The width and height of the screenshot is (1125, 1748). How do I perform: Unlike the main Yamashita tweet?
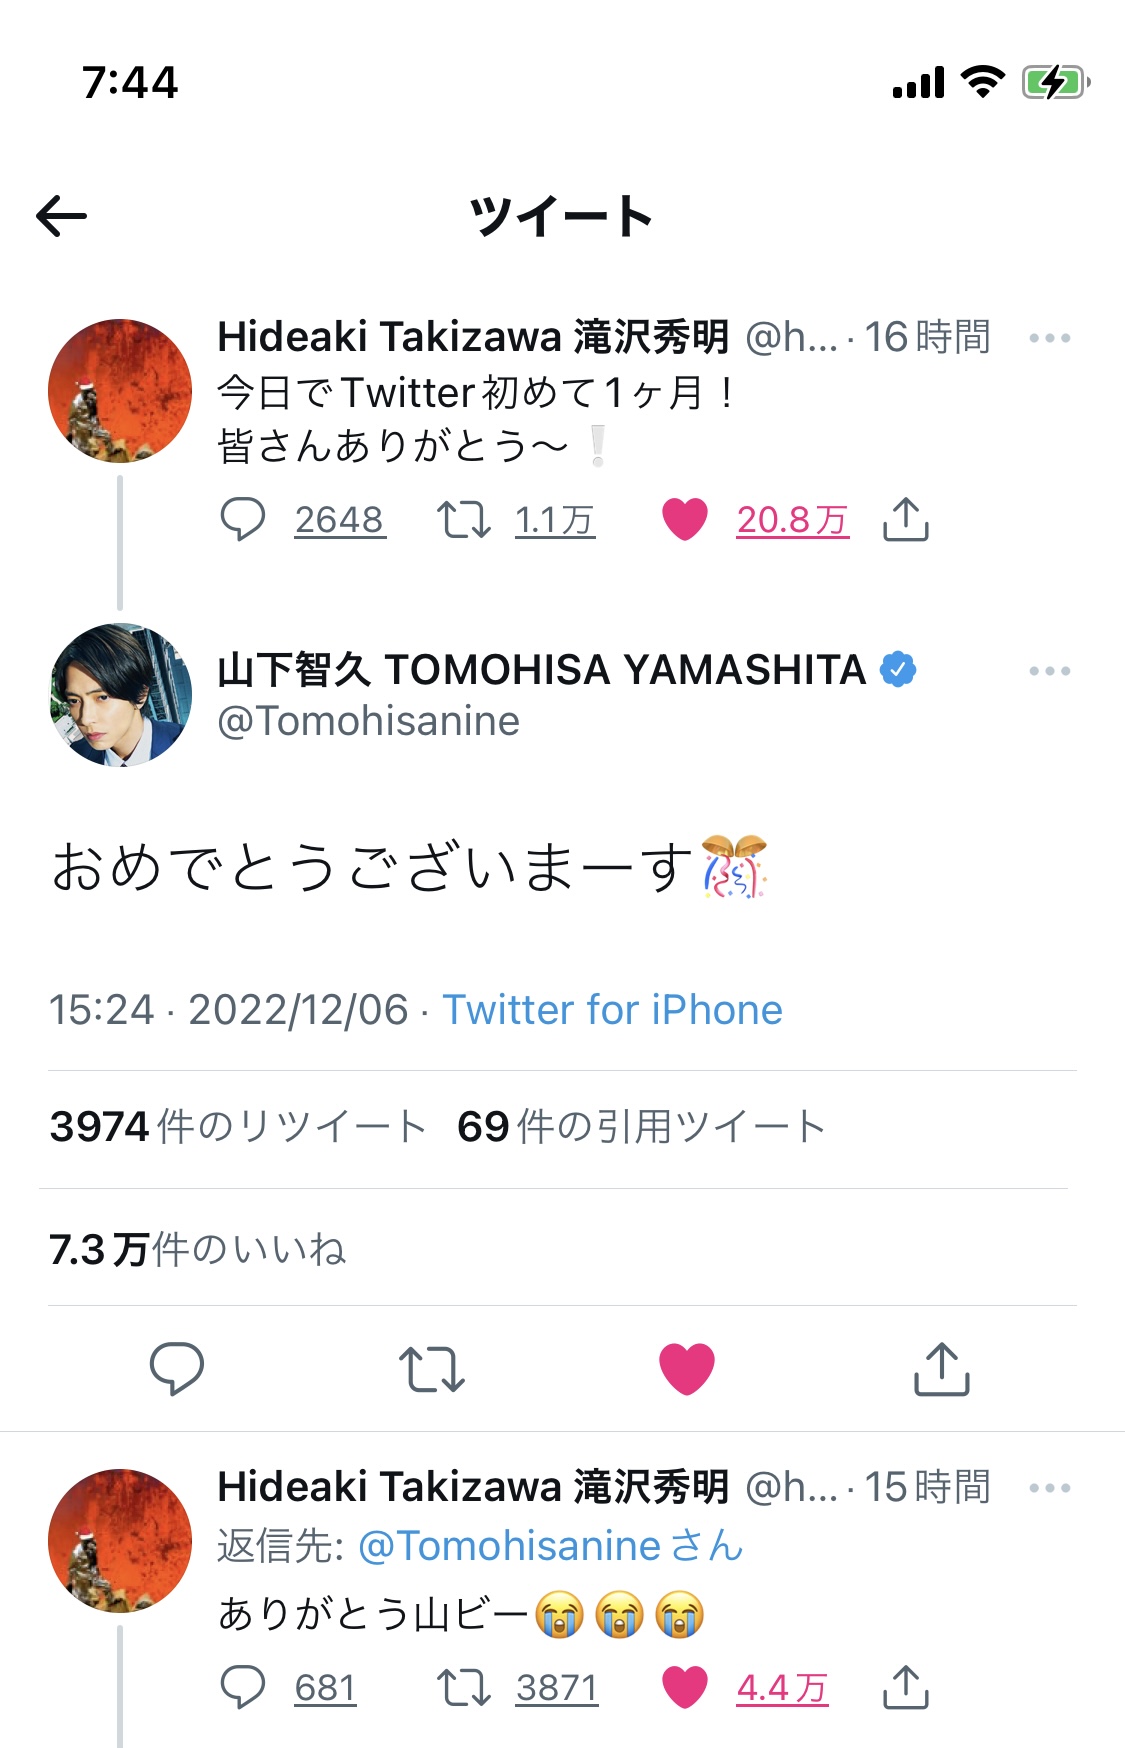pyautogui.click(x=687, y=1368)
